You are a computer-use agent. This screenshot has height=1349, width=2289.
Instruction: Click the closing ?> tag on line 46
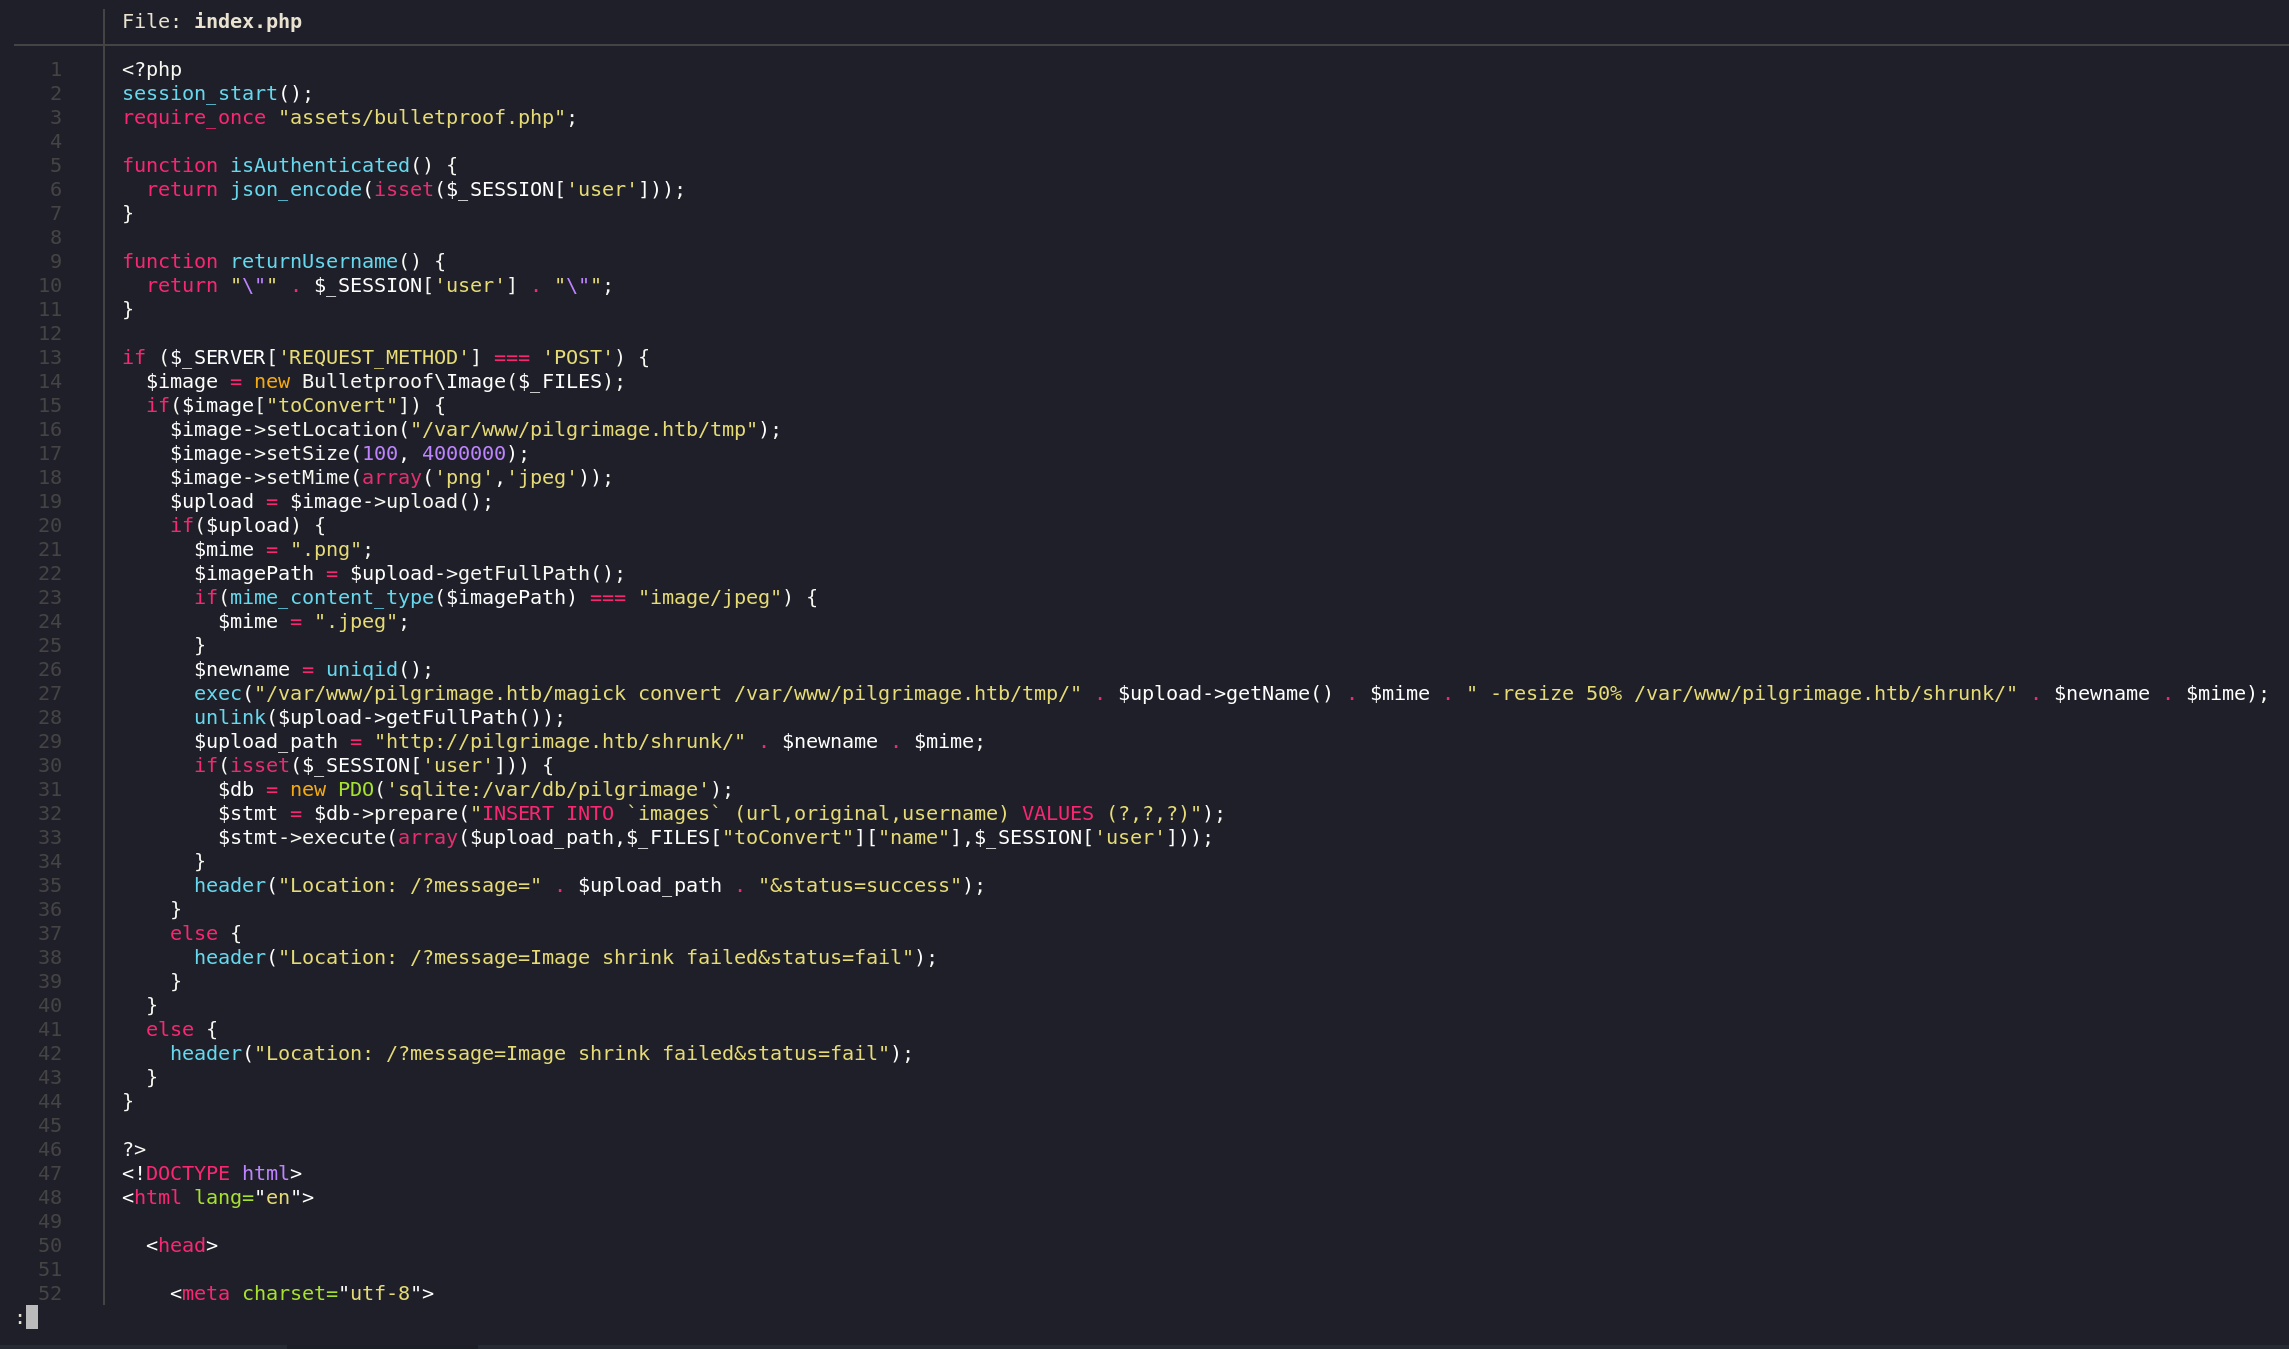pos(134,1149)
